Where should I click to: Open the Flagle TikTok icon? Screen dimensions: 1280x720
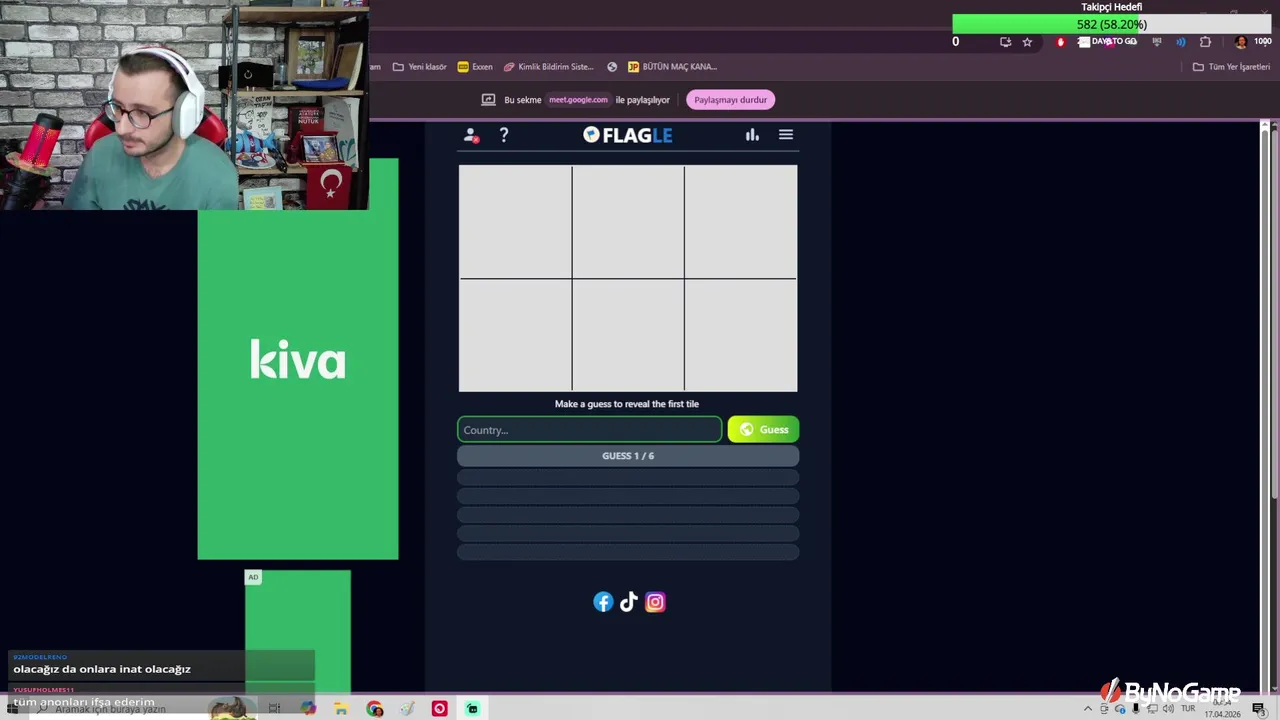point(629,602)
